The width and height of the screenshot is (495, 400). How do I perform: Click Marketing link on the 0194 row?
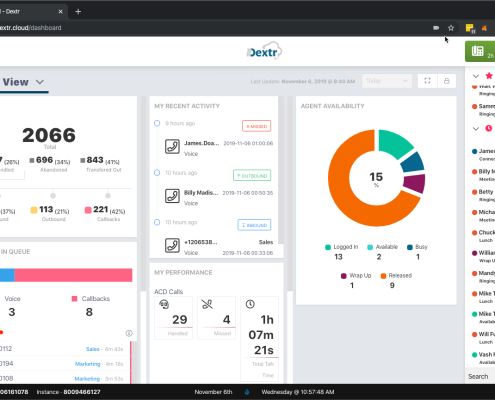pyautogui.click(x=87, y=364)
